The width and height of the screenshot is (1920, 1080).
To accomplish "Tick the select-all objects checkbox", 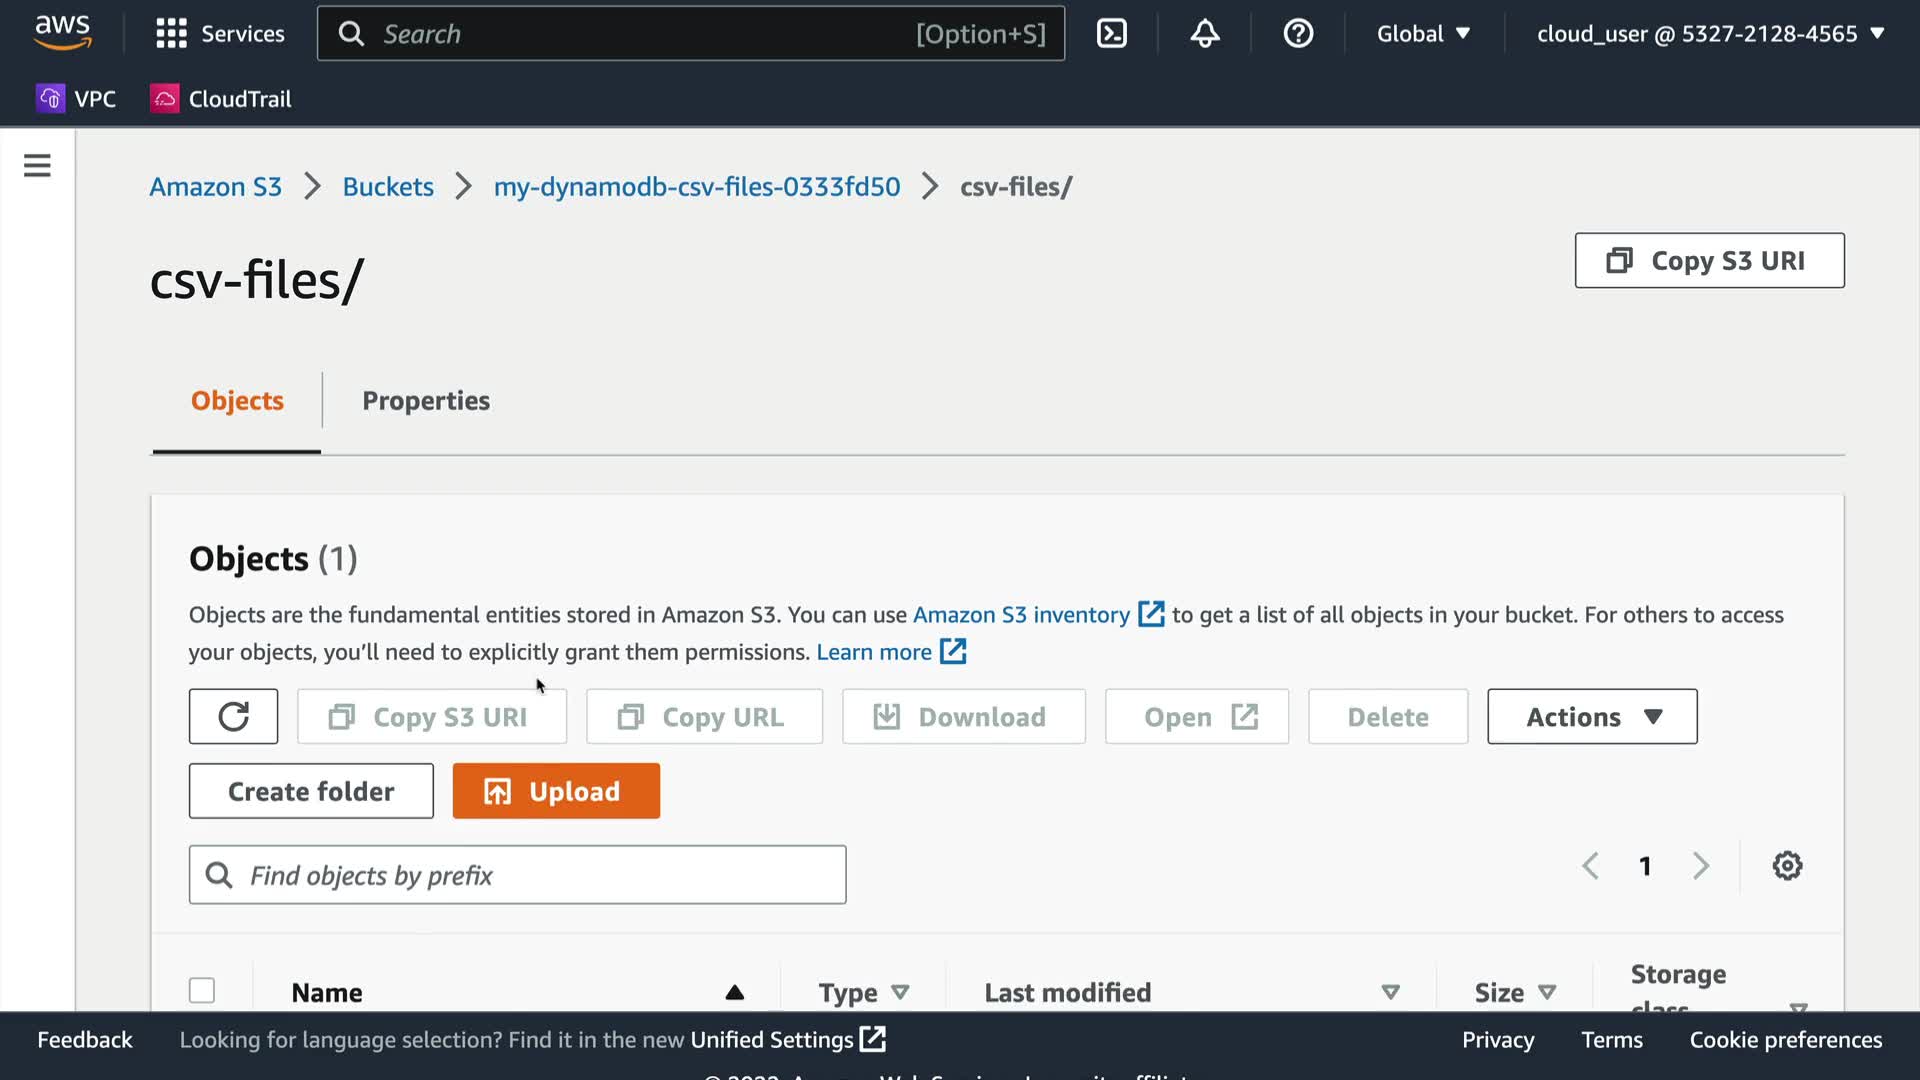I will point(202,990).
